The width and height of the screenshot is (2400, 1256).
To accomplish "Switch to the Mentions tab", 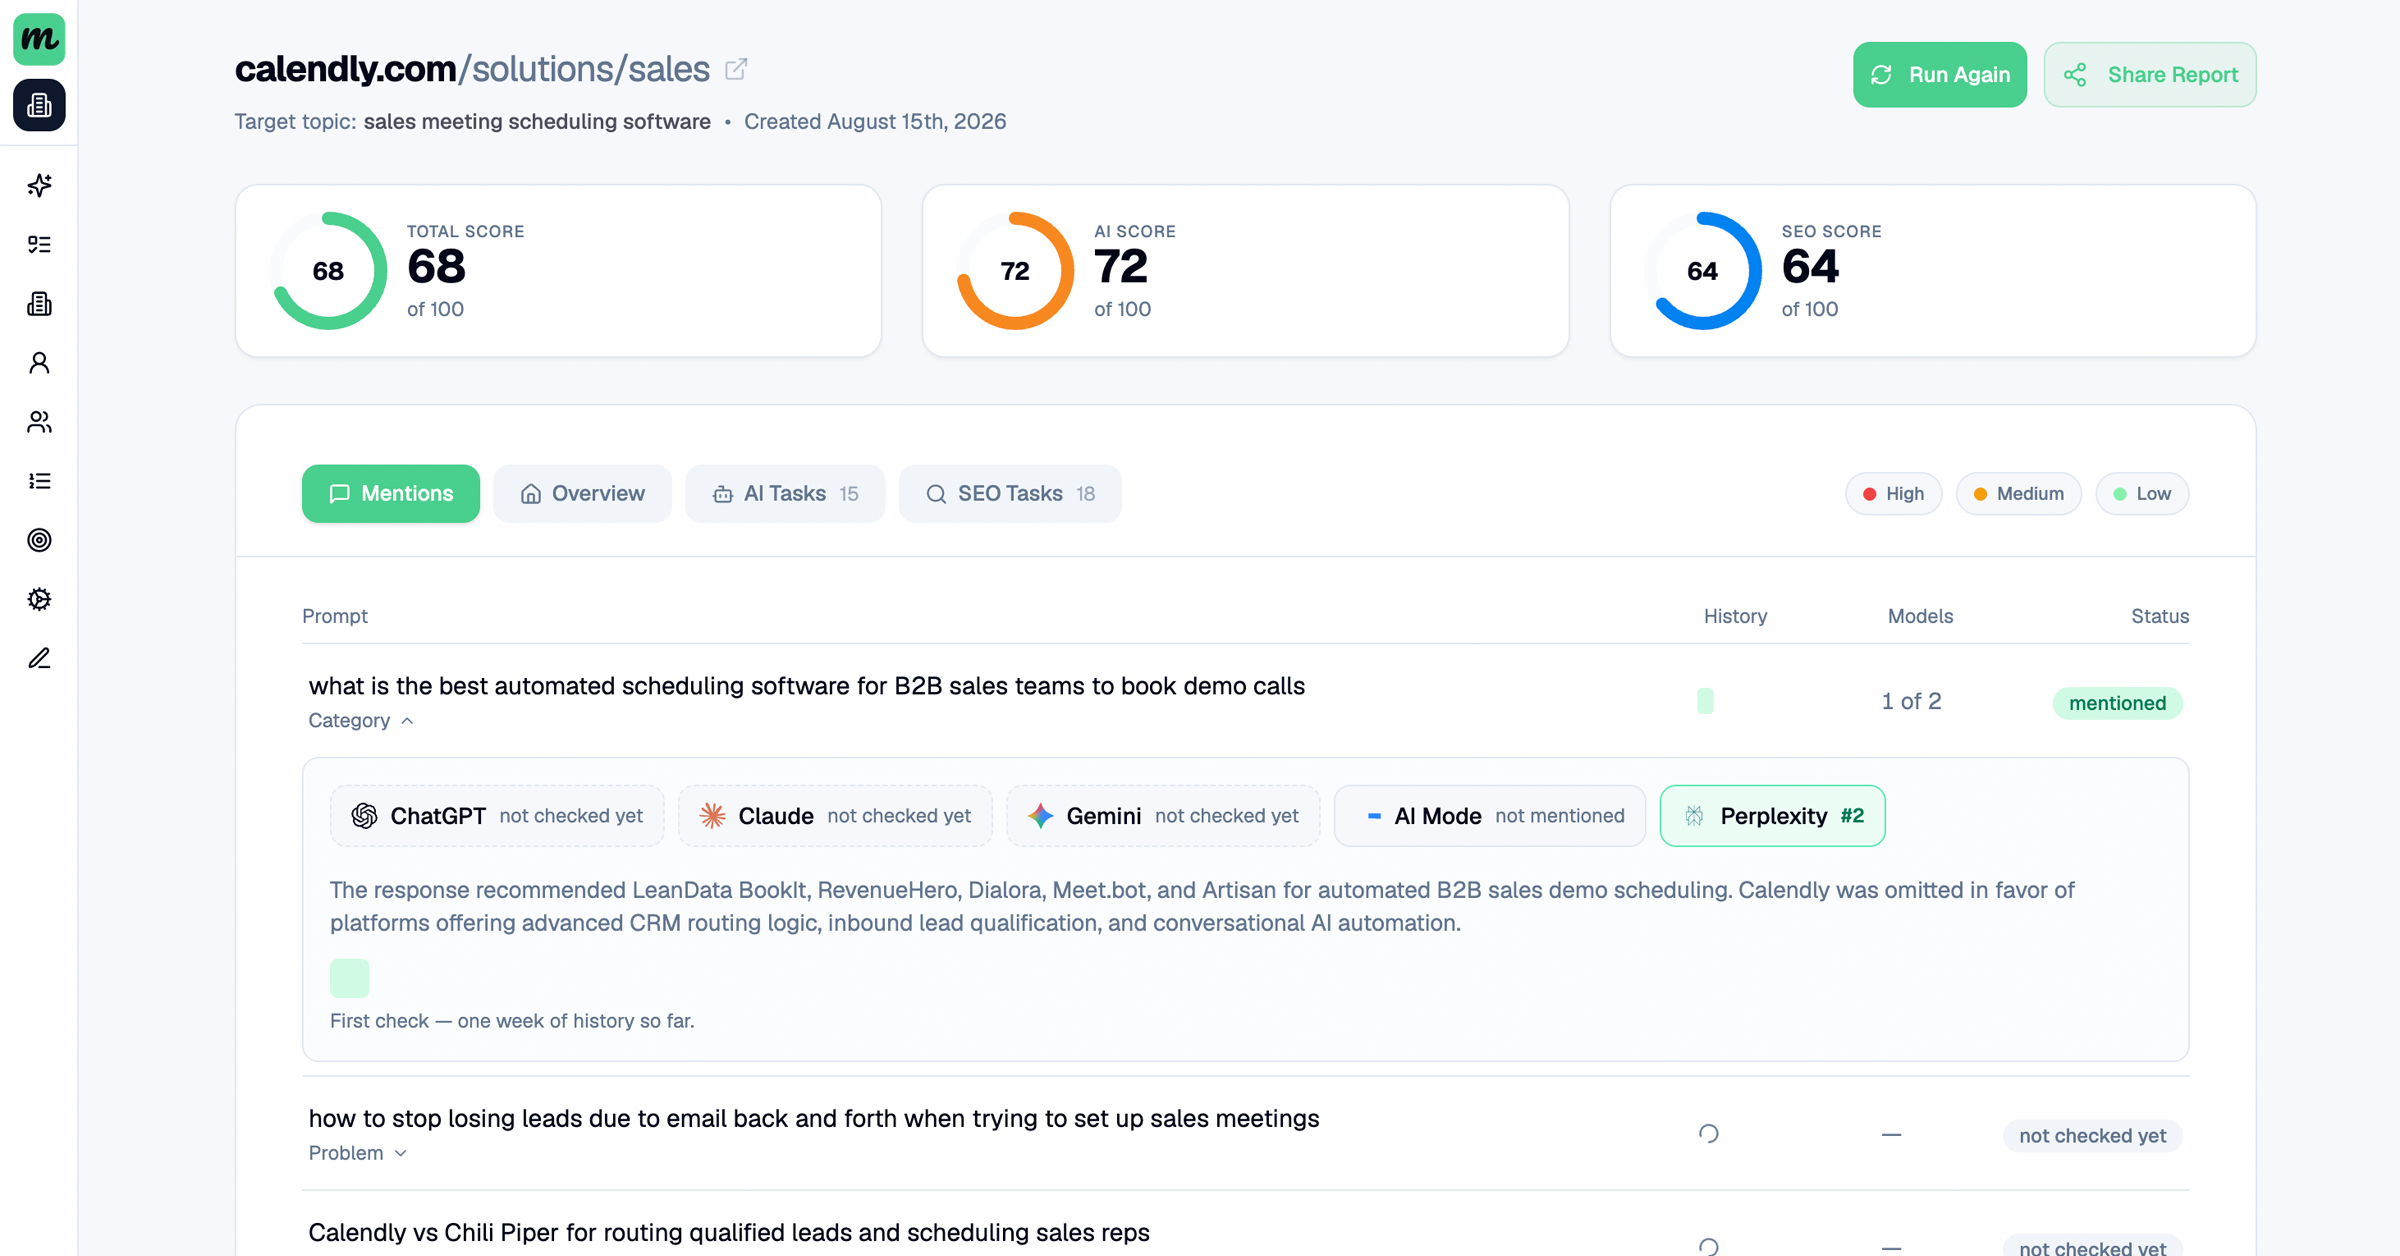I will (391, 493).
